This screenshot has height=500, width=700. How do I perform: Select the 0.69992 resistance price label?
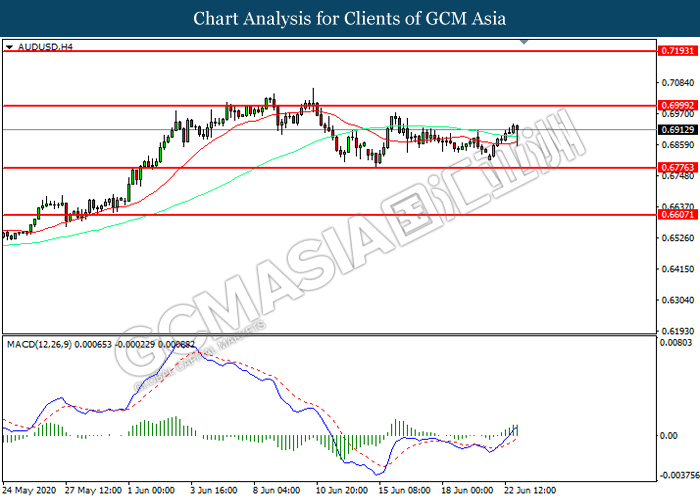pyautogui.click(x=678, y=106)
